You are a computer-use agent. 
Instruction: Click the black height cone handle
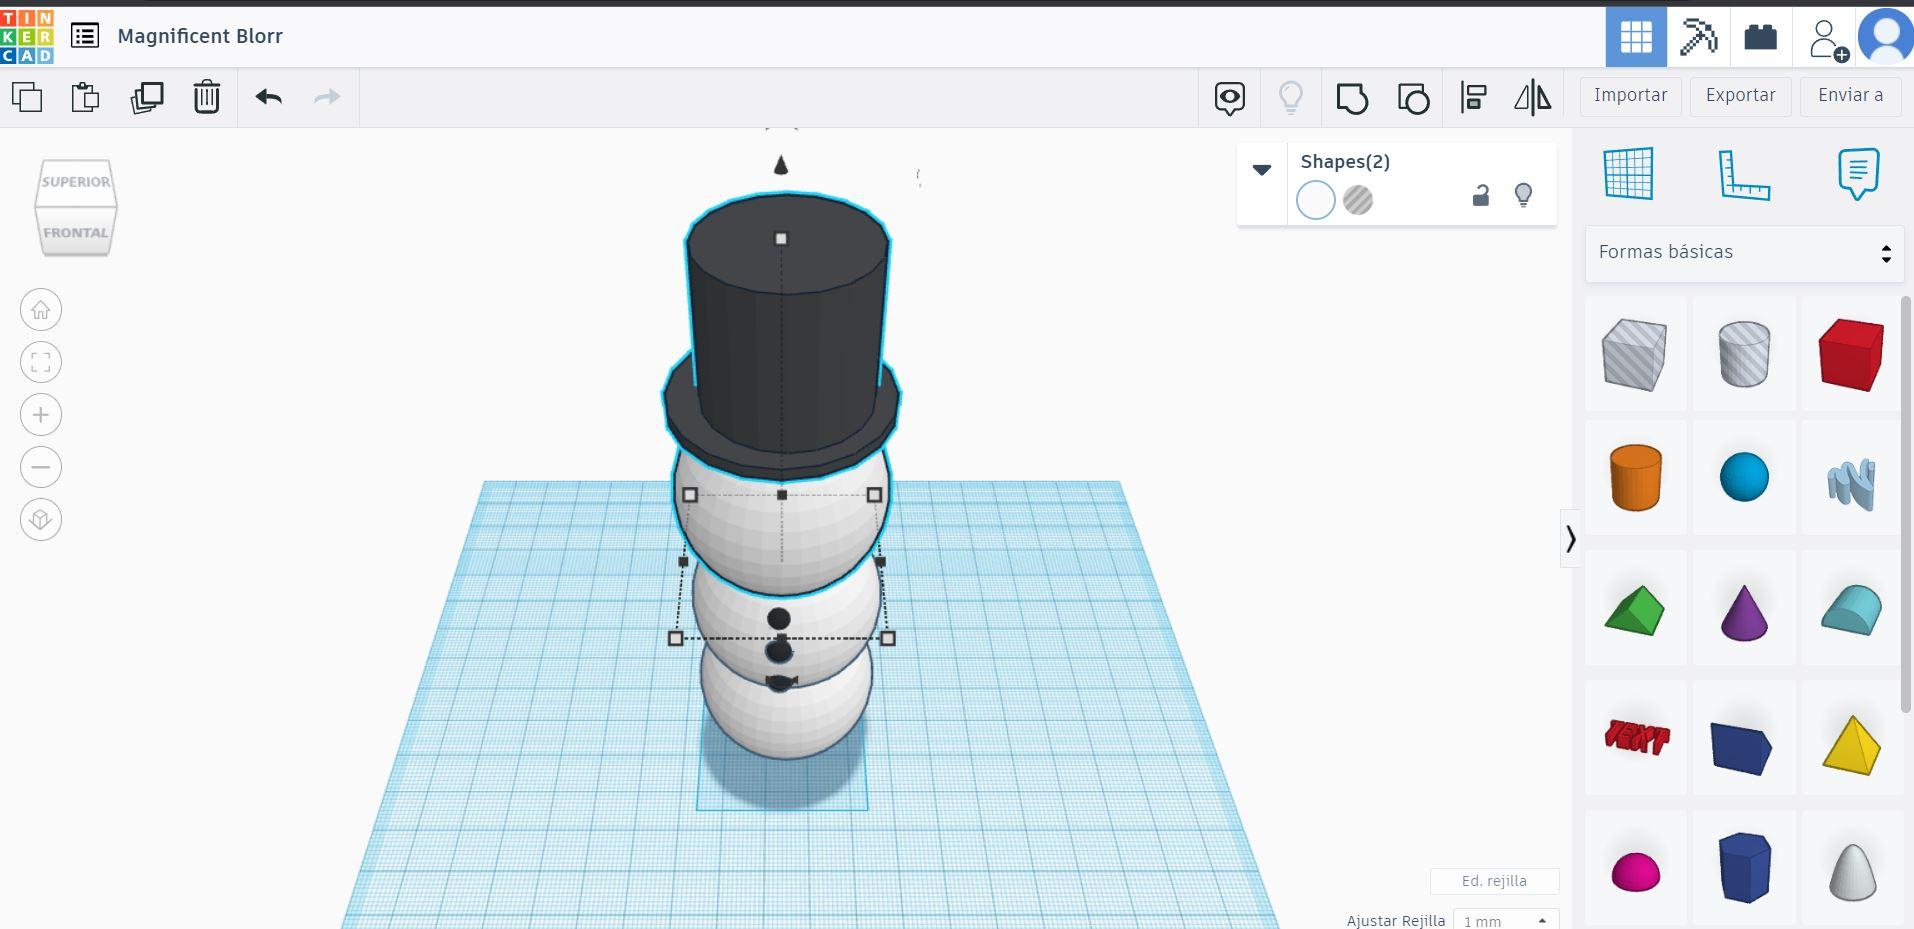coord(781,165)
